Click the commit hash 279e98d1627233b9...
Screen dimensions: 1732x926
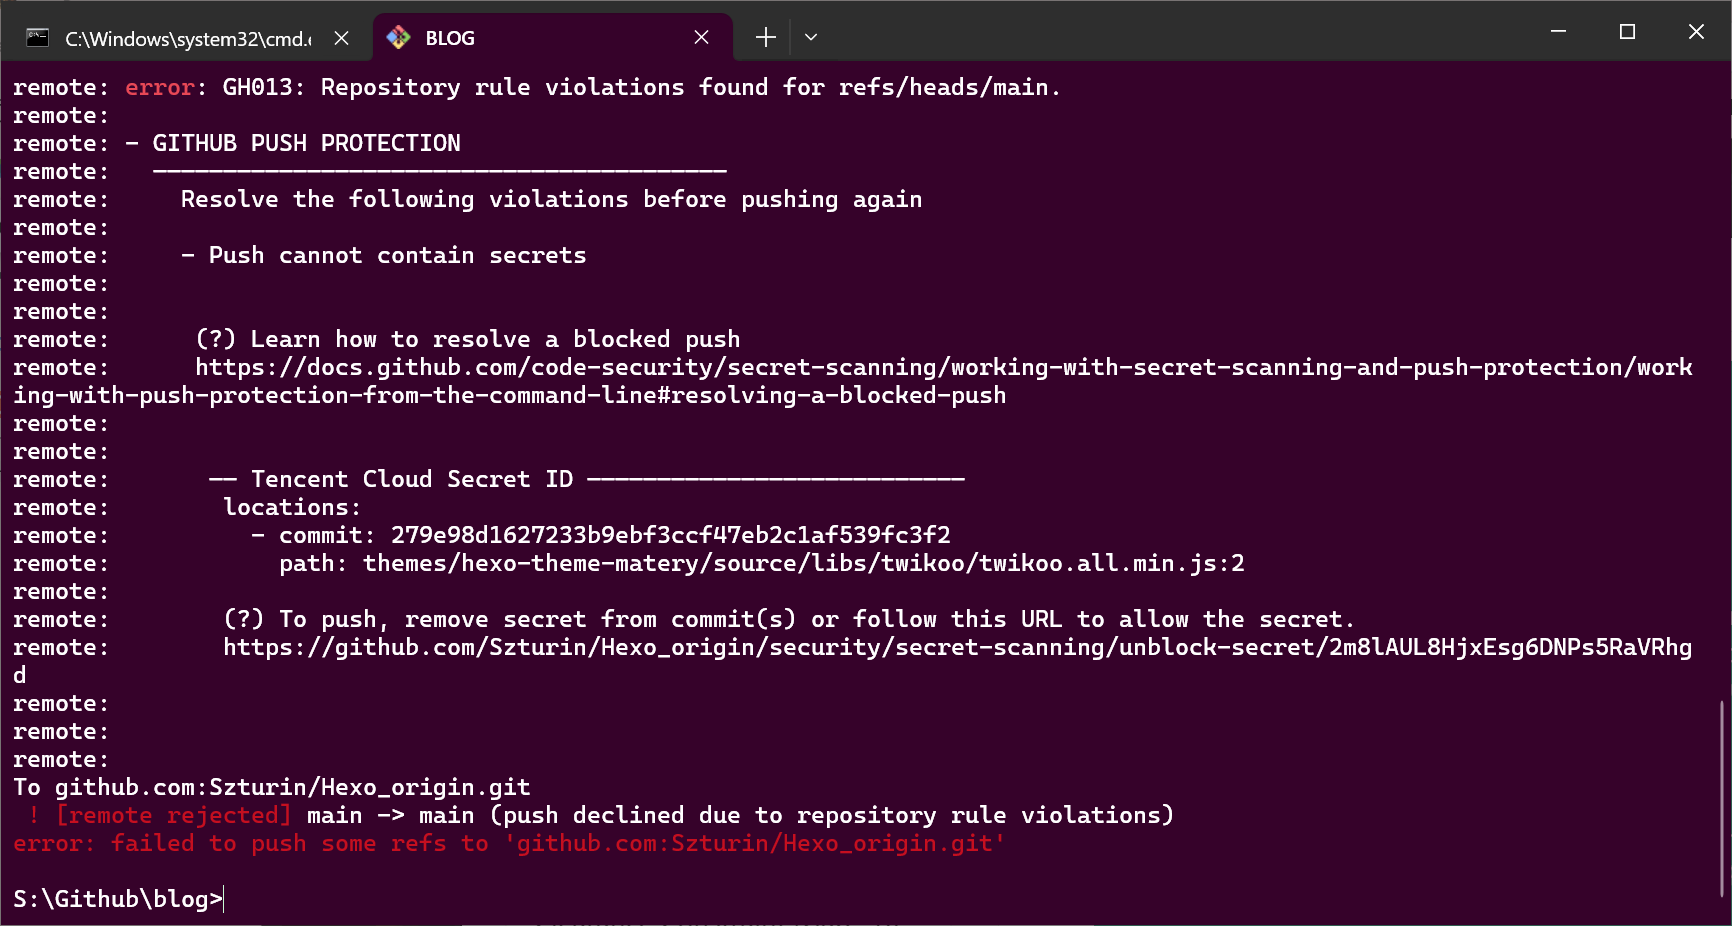(x=670, y=536)
